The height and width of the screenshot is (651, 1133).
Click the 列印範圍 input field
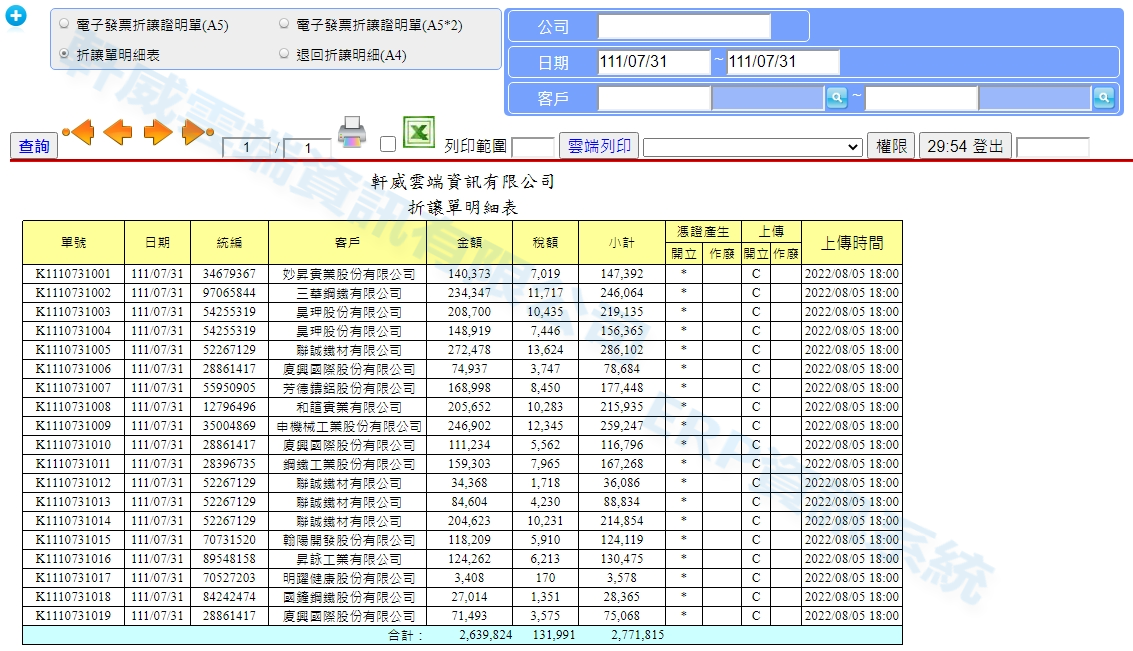tap(533, 147)
